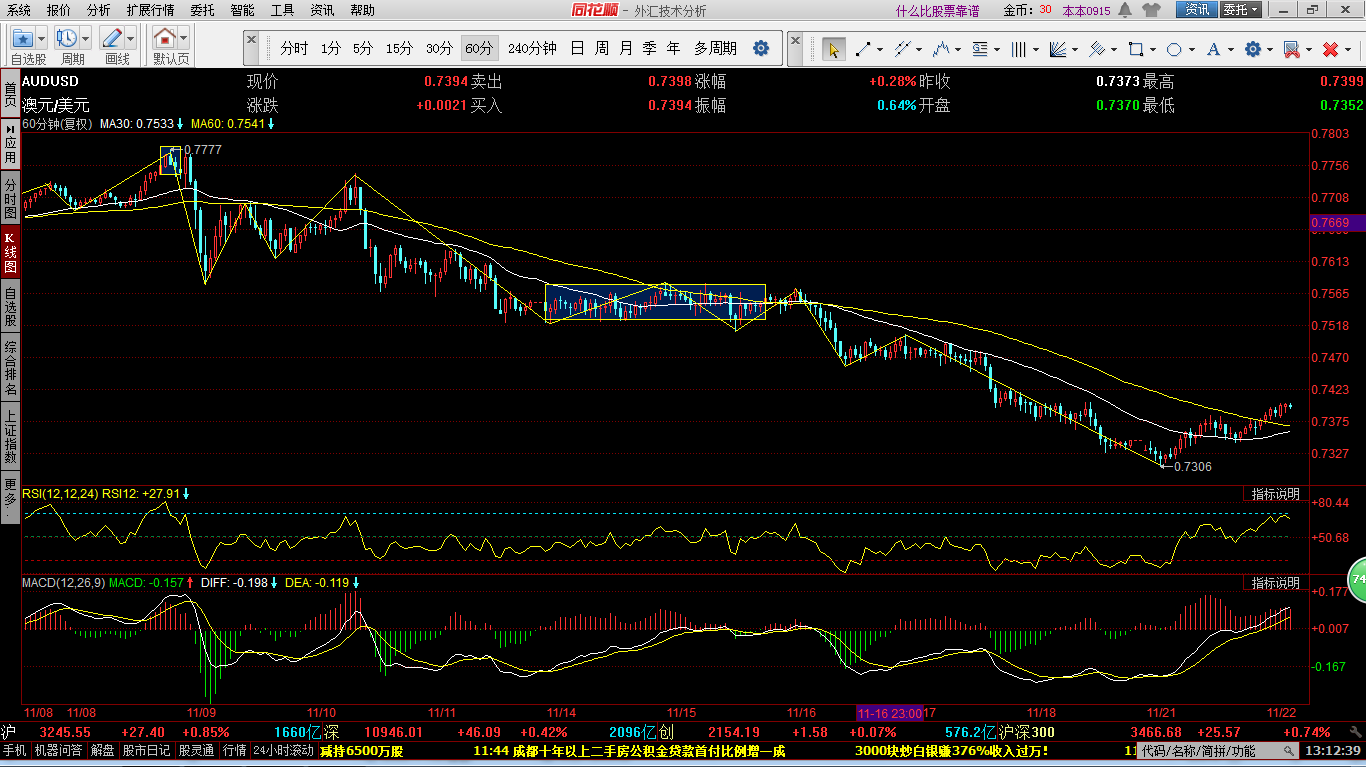Select the parallel channel line tool
The width and height of the screenshot is (1366, 767).
point(903,49)
